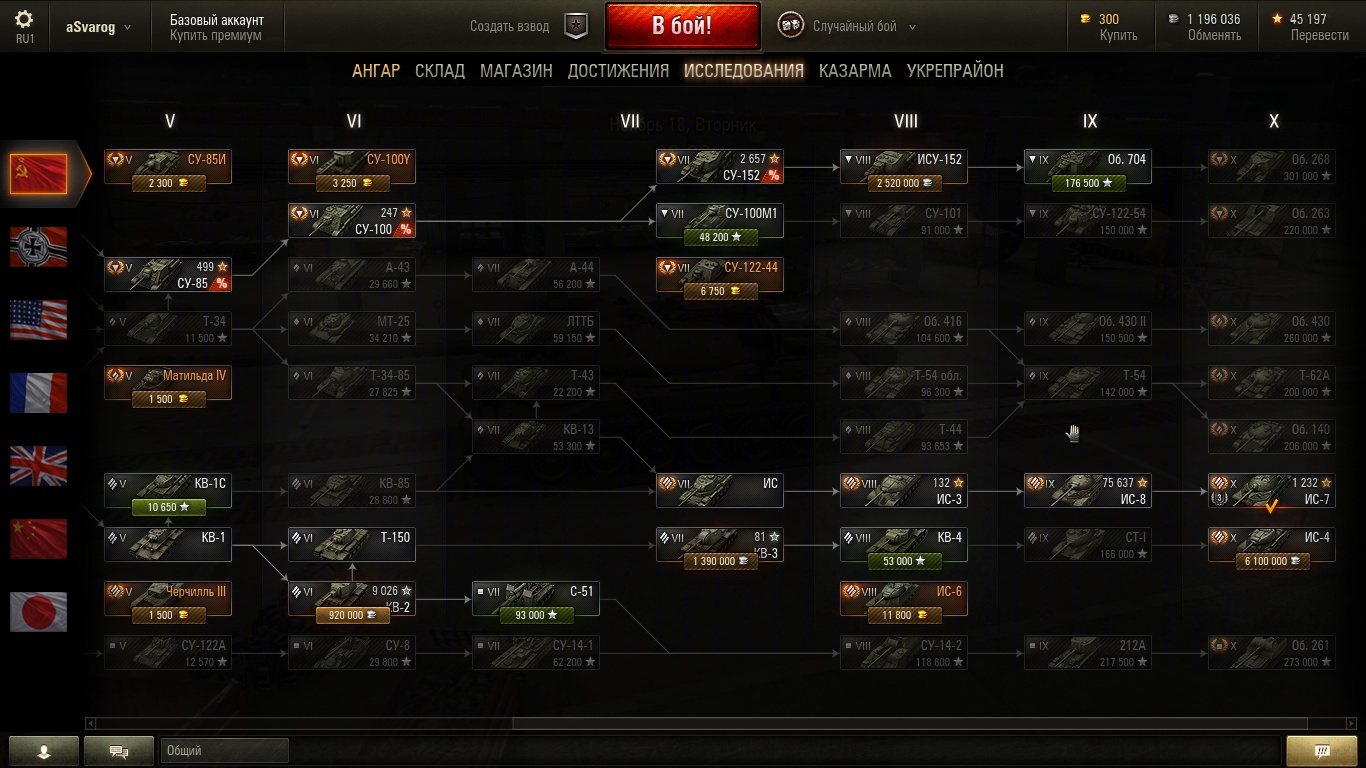Select the French nation flag
Image resolution: width=1366 pixels, height=768 pixels.
(x=38, y=393)
